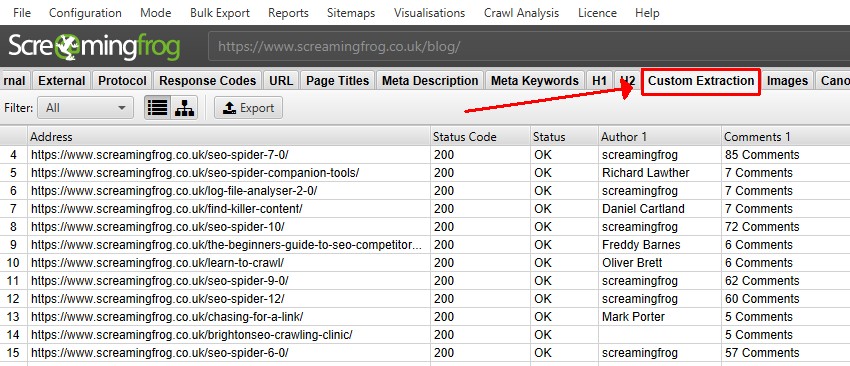Switch to the Page Titles tab
Viewport: 850px width, 366px height.
(338, 81)
